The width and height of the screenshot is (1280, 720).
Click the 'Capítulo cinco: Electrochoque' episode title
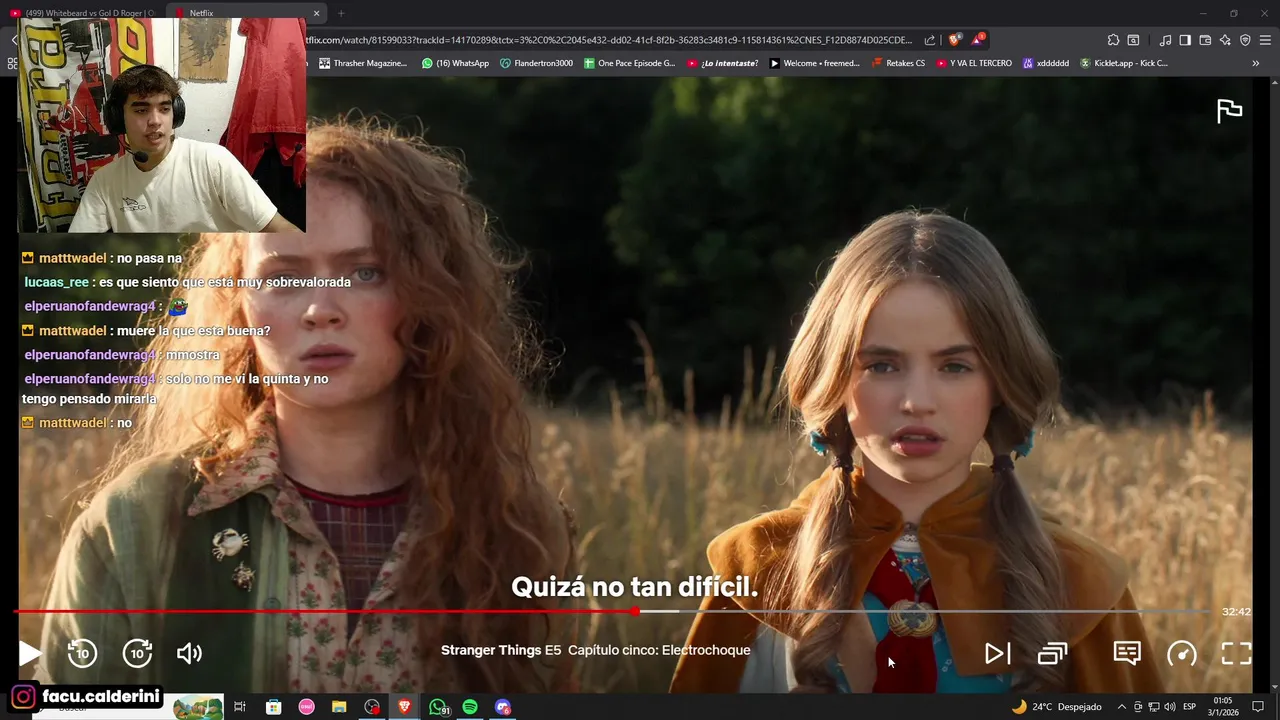(659, 650)
